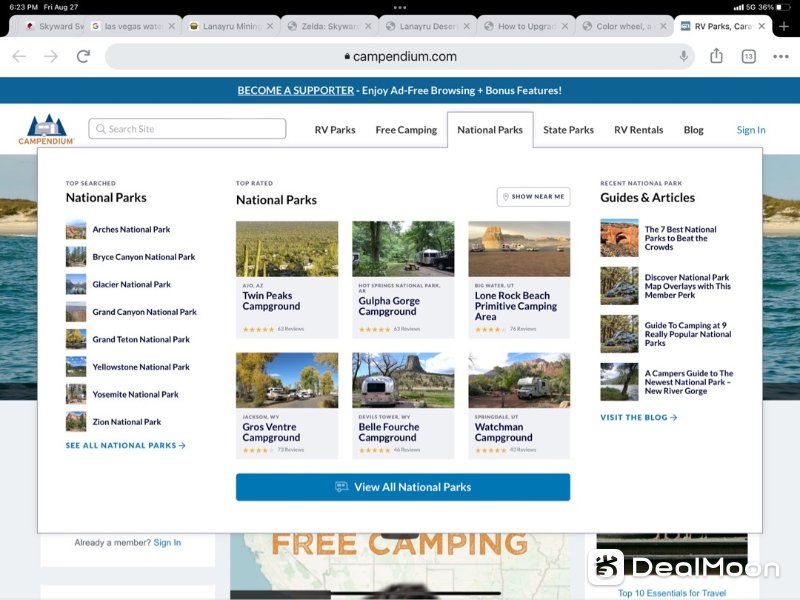Image resolution: width=800 pixels, height=600 pixels.
Task: Open Zion National Park link
Action: [127, 422]
